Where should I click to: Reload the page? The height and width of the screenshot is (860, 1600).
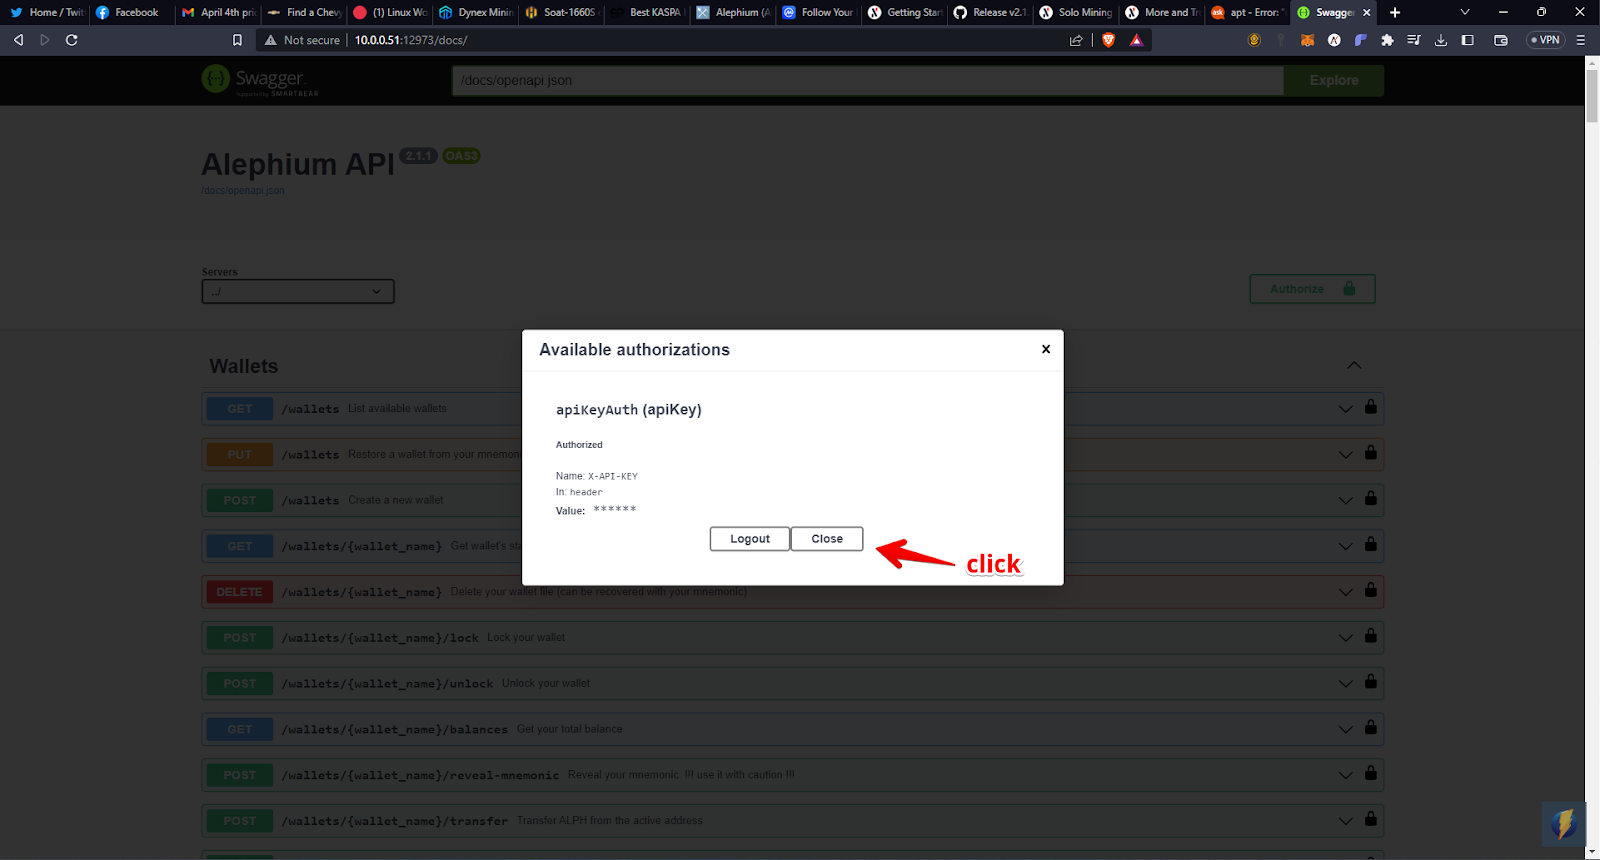coord(72,40)
